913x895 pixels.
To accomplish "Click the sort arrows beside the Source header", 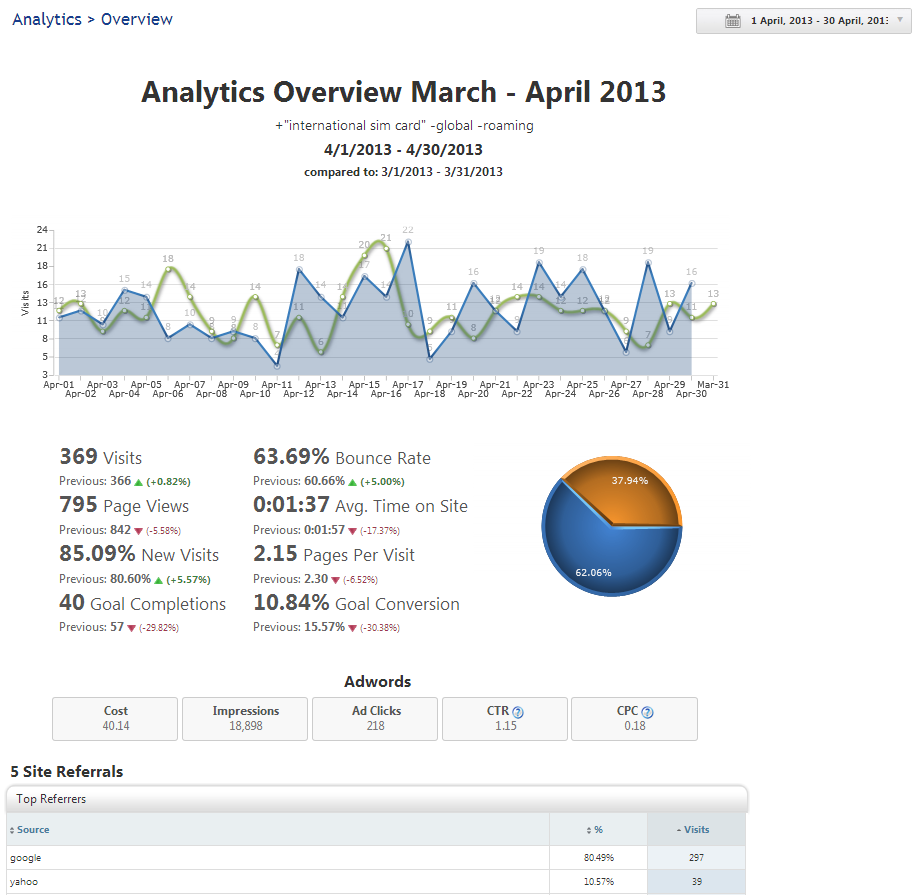I will 12,830.
